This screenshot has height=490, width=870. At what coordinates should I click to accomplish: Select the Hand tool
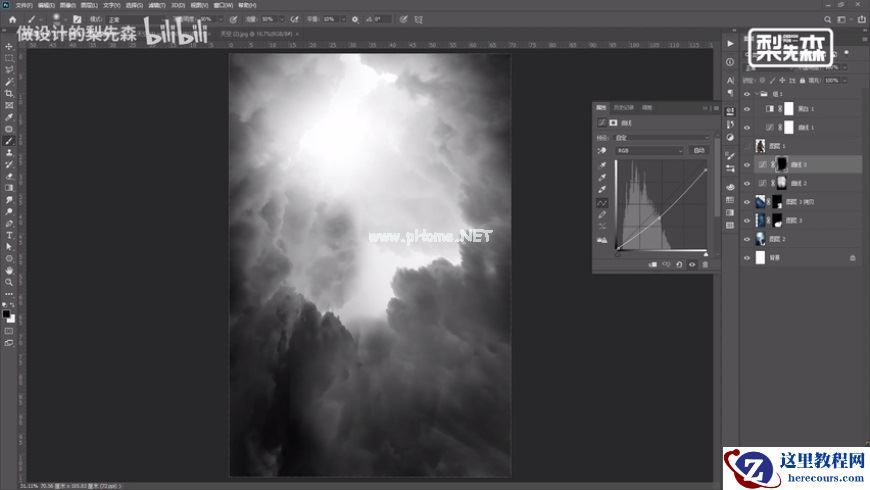[9, 270]
